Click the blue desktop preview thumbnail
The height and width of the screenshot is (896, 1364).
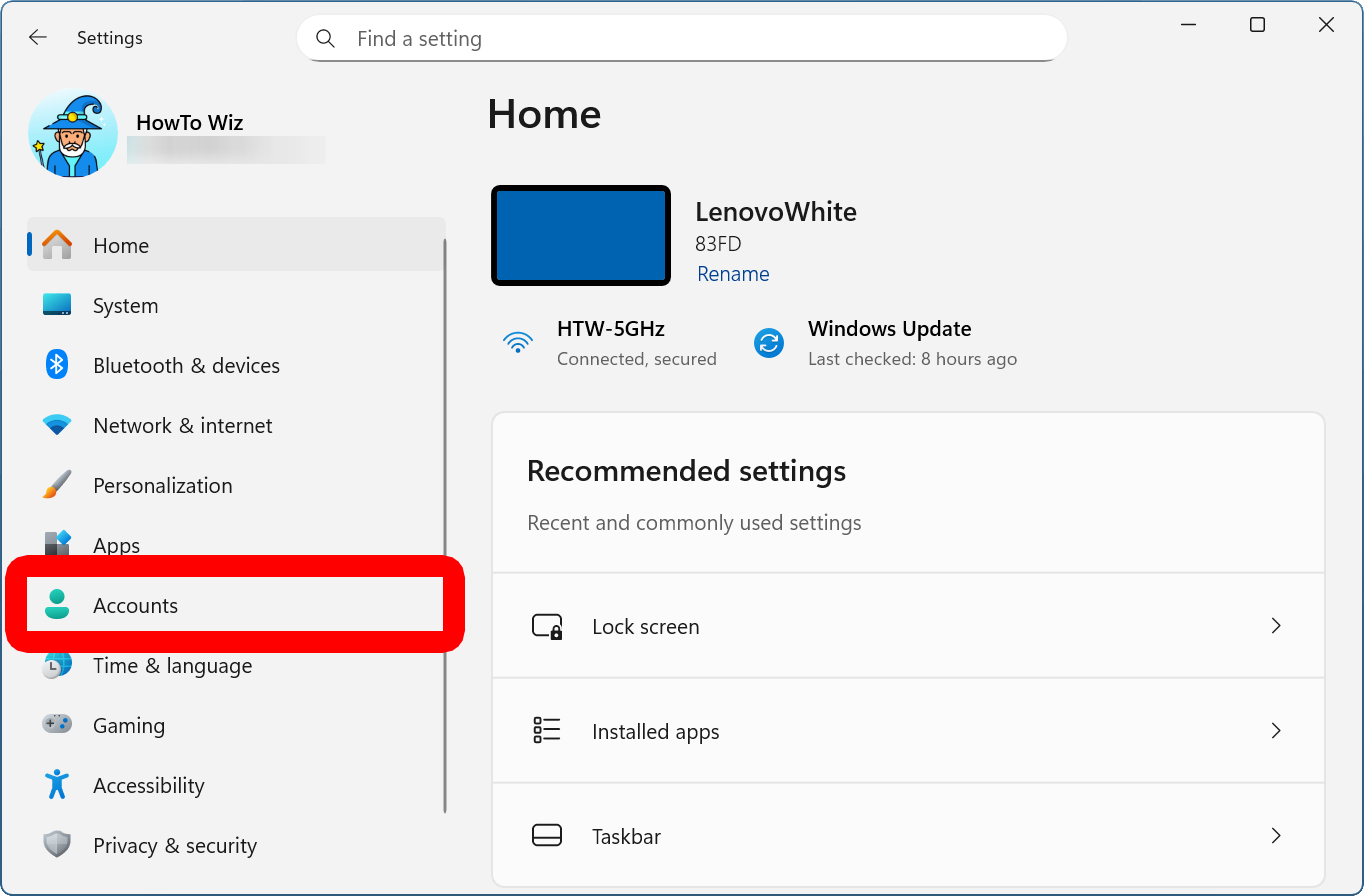[581, 236]
